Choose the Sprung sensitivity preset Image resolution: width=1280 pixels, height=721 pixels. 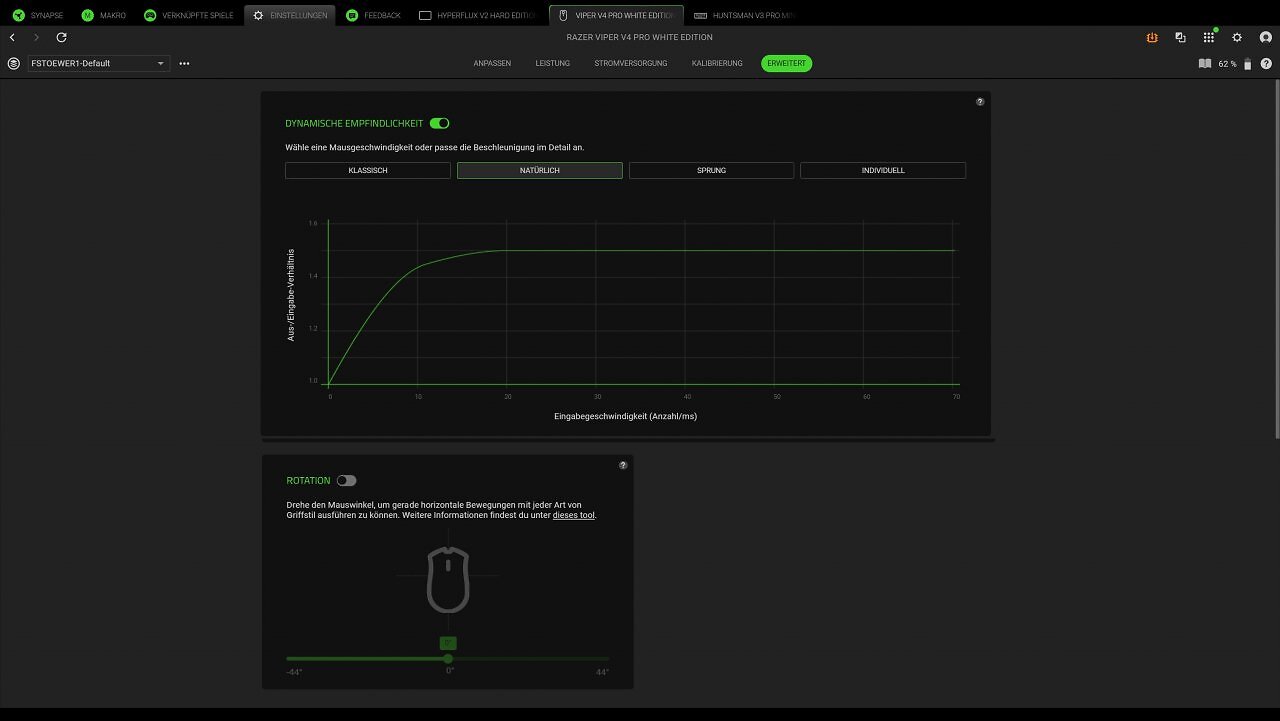point(711,170)
